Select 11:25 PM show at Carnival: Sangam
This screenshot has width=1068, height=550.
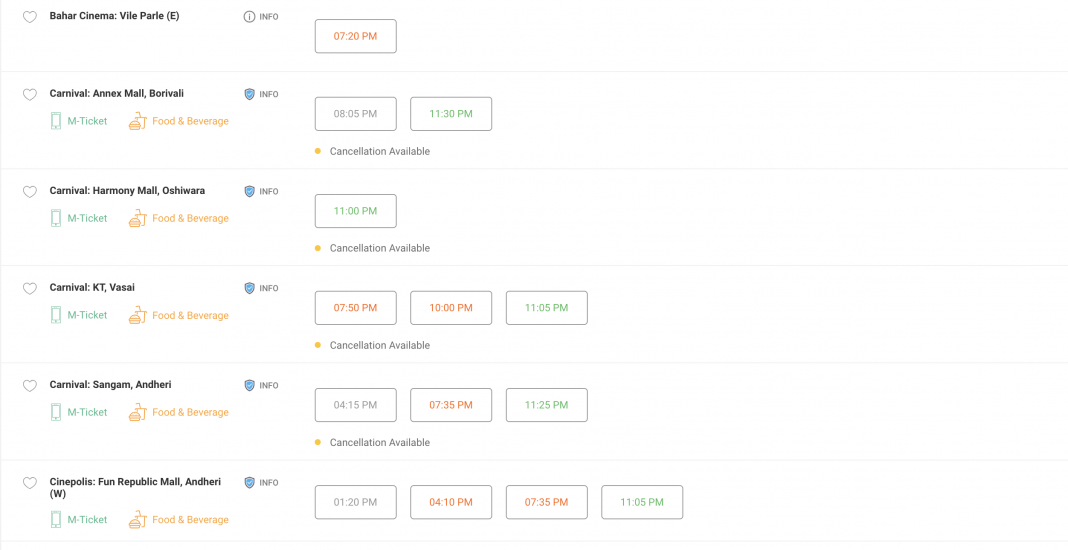(546, 405)
